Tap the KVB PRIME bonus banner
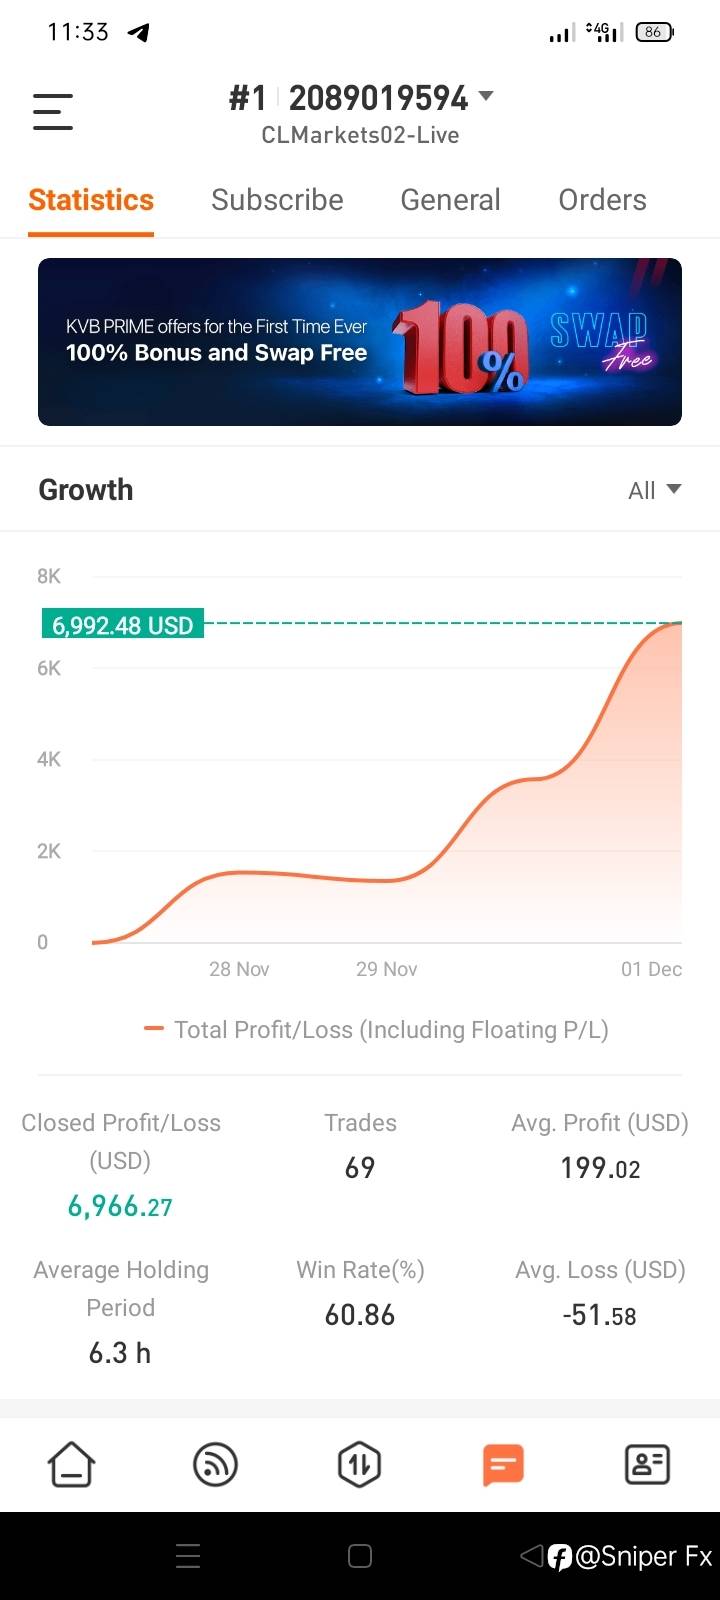720x1600 pixels. click(x=360, y=342)
